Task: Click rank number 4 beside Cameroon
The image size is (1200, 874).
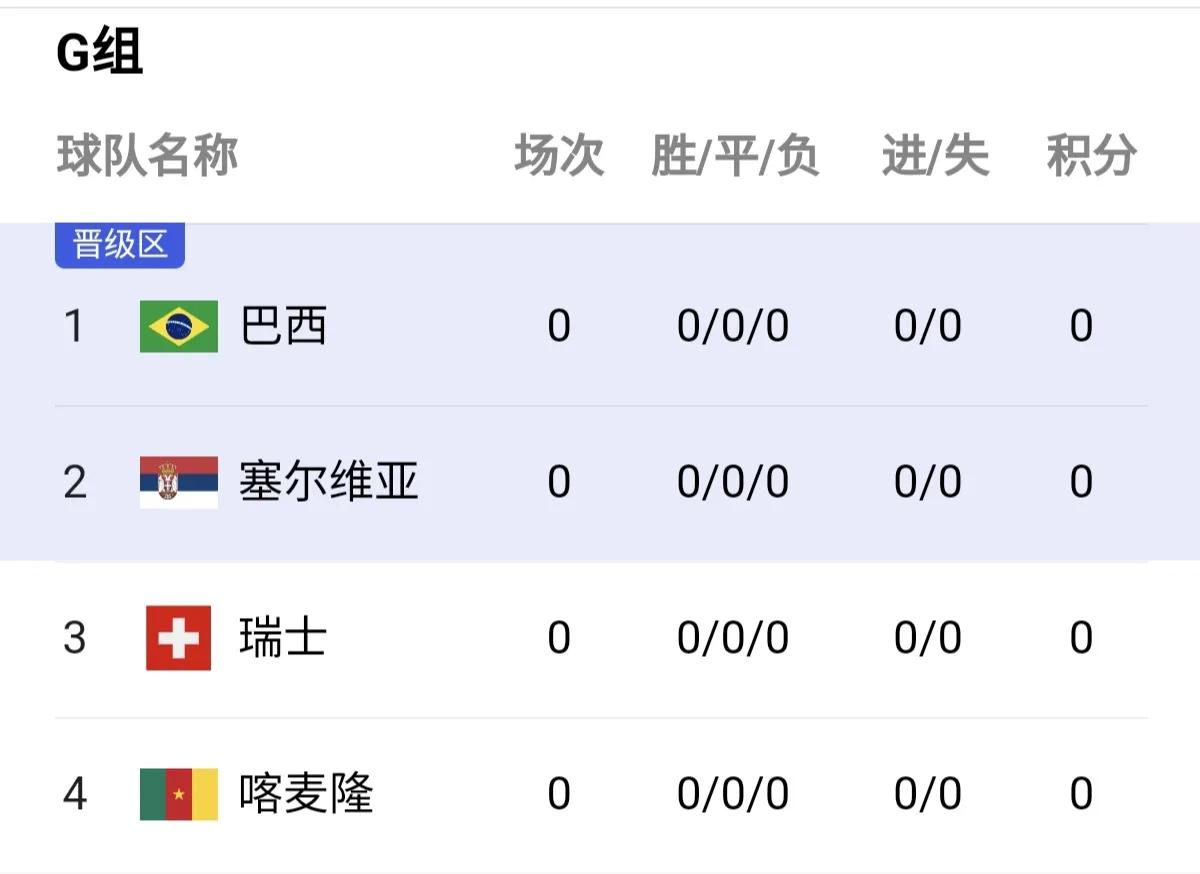Action: click(76, 794)
